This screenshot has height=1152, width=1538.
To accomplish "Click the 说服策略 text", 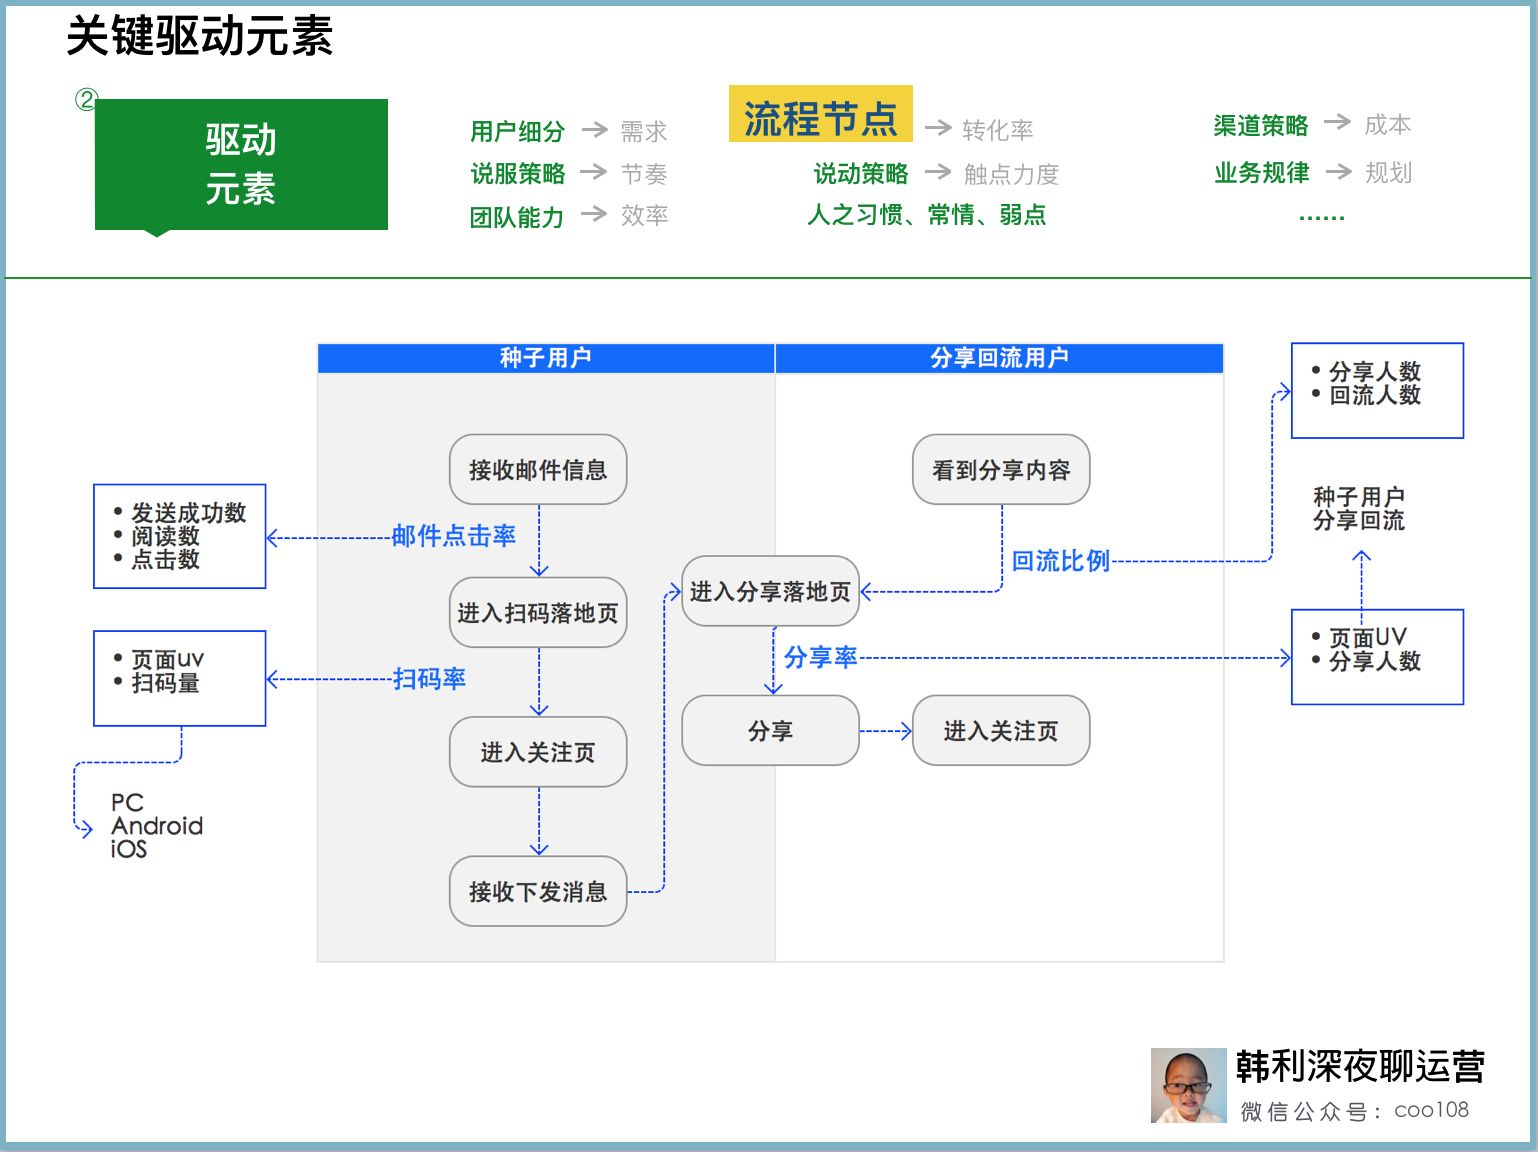I will pos(517,174).
